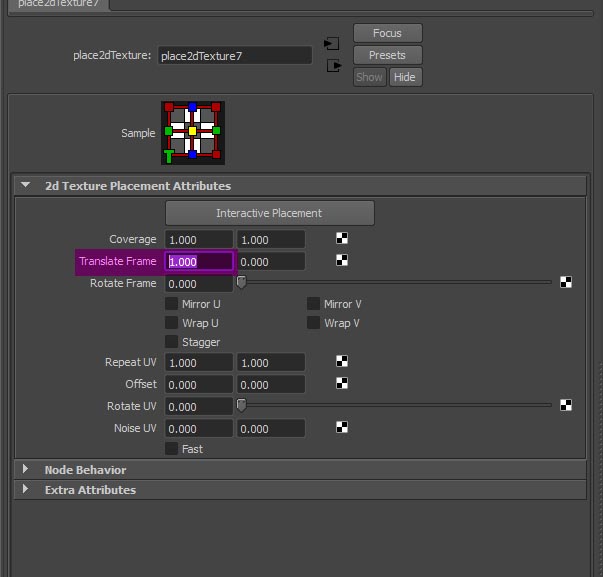Enable the Stagger checkbox
Viewport: 603px width, 577px height.
172,342
